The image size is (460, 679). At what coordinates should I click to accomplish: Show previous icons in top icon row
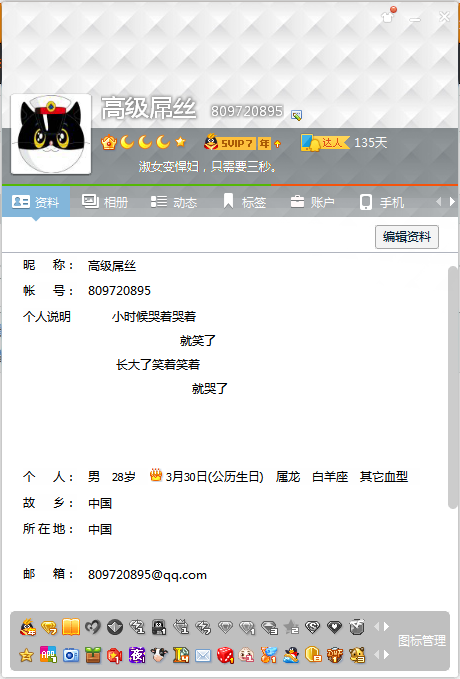(x=376, y=627)
